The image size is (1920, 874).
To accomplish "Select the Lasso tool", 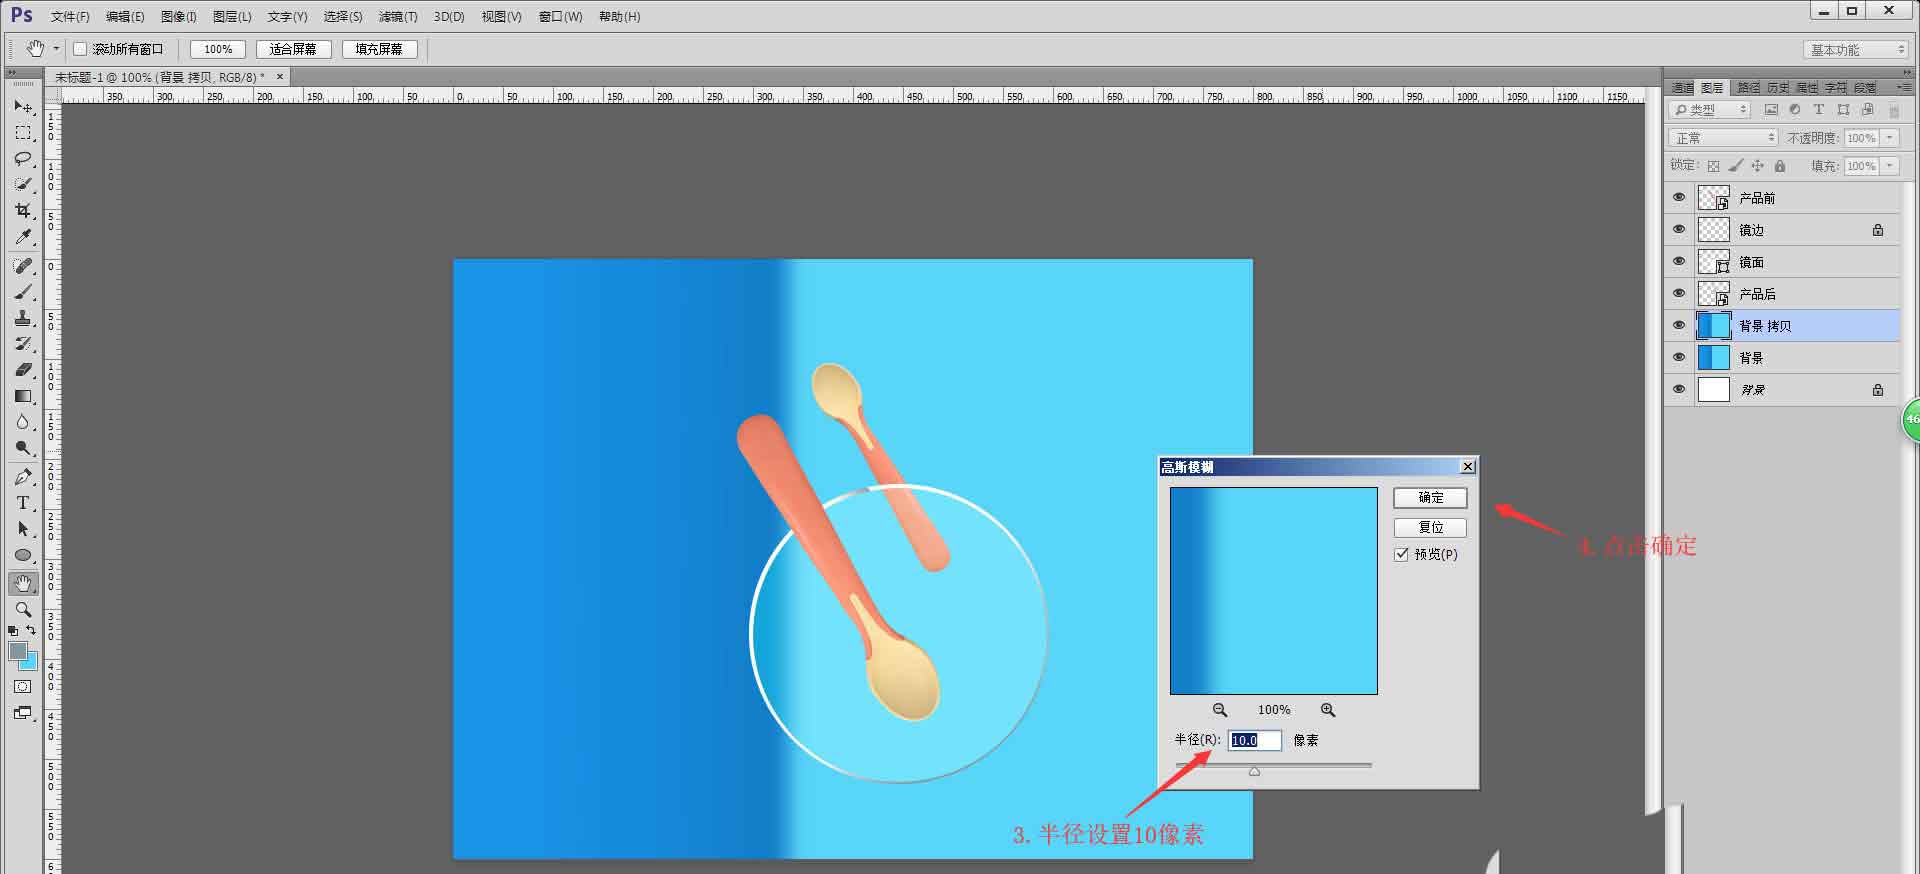I will (23, 159).
